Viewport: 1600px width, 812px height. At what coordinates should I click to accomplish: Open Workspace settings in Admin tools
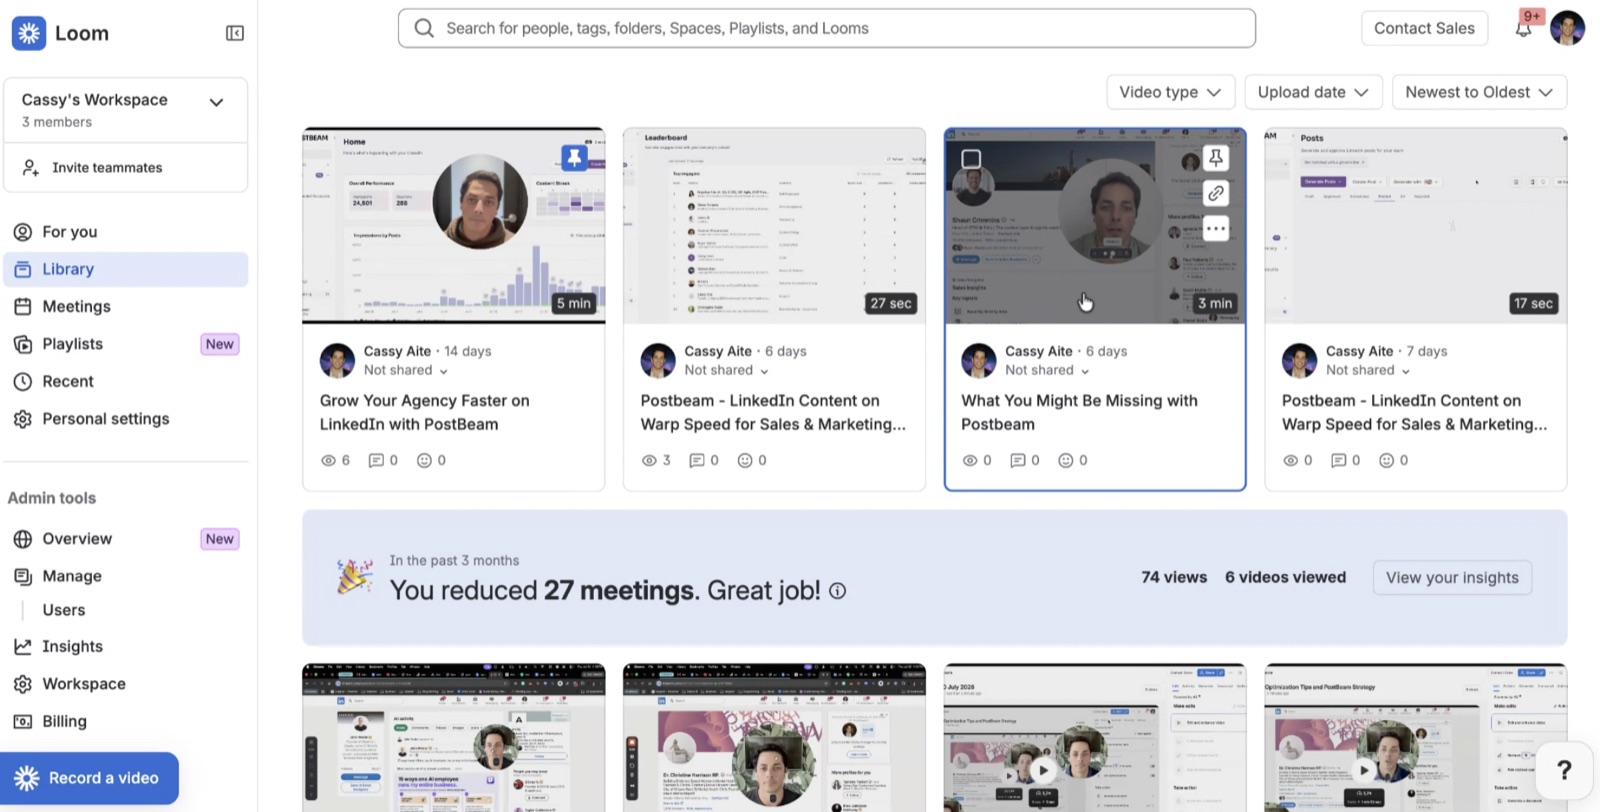pyautogui.click(x=126, y=684)
